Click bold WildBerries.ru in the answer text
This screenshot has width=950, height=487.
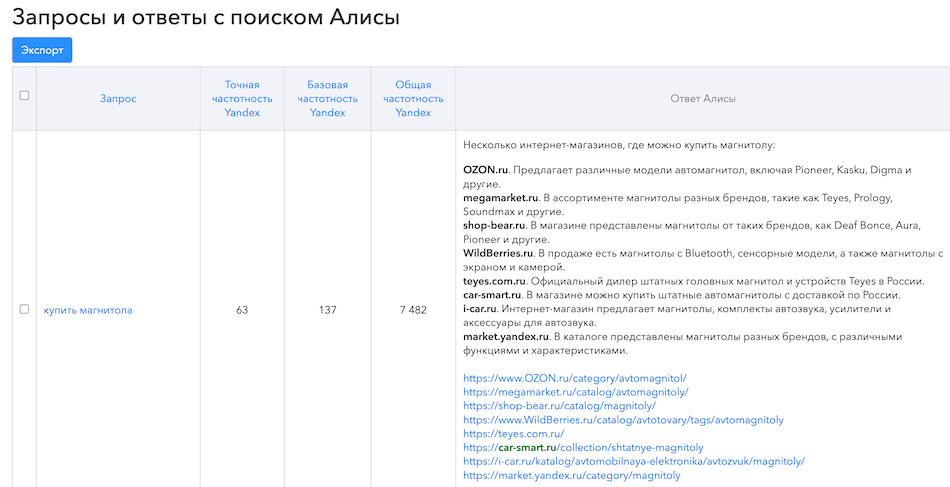pos(497,254)
